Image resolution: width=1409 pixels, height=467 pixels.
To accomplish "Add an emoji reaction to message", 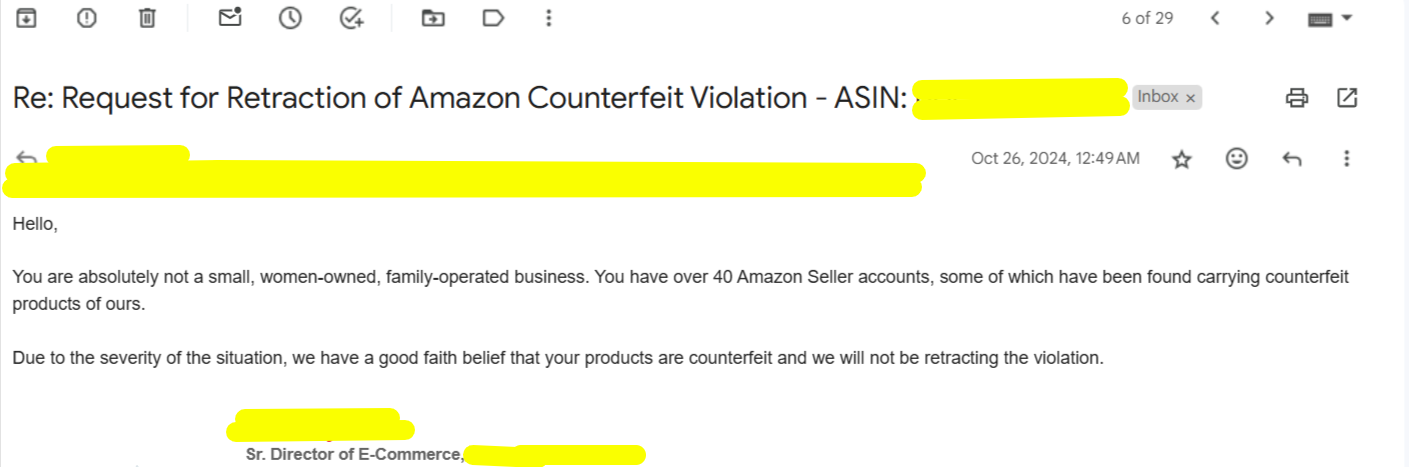I will coord(1237,158).
